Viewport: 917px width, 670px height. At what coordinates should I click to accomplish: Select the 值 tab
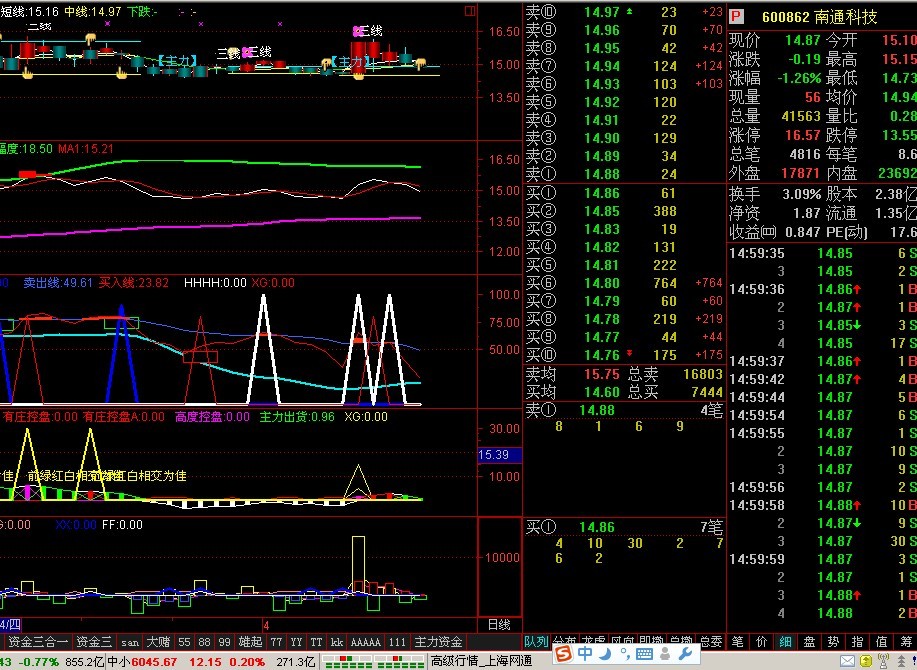tap(881, 642)
